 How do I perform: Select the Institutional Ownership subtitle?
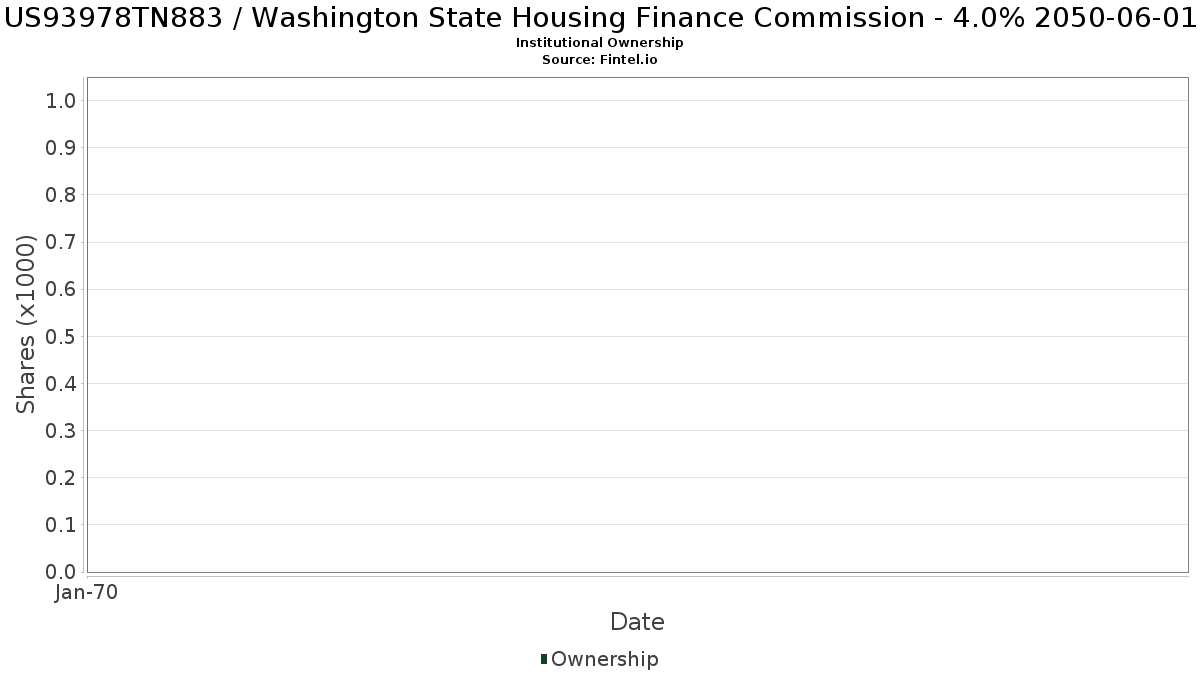tap(600, 43)
